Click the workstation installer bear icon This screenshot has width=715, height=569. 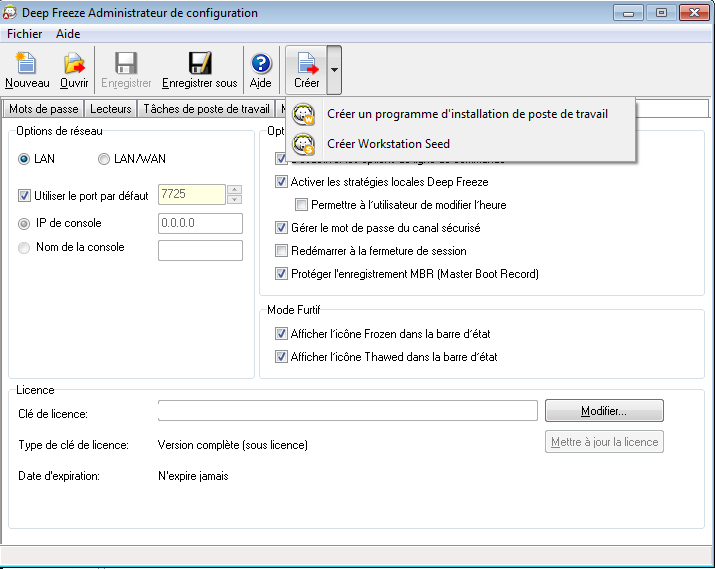304,114
